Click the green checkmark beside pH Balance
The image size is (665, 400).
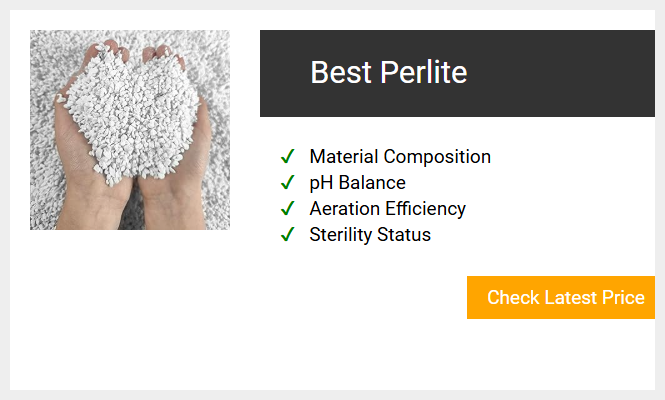point(288,182)
